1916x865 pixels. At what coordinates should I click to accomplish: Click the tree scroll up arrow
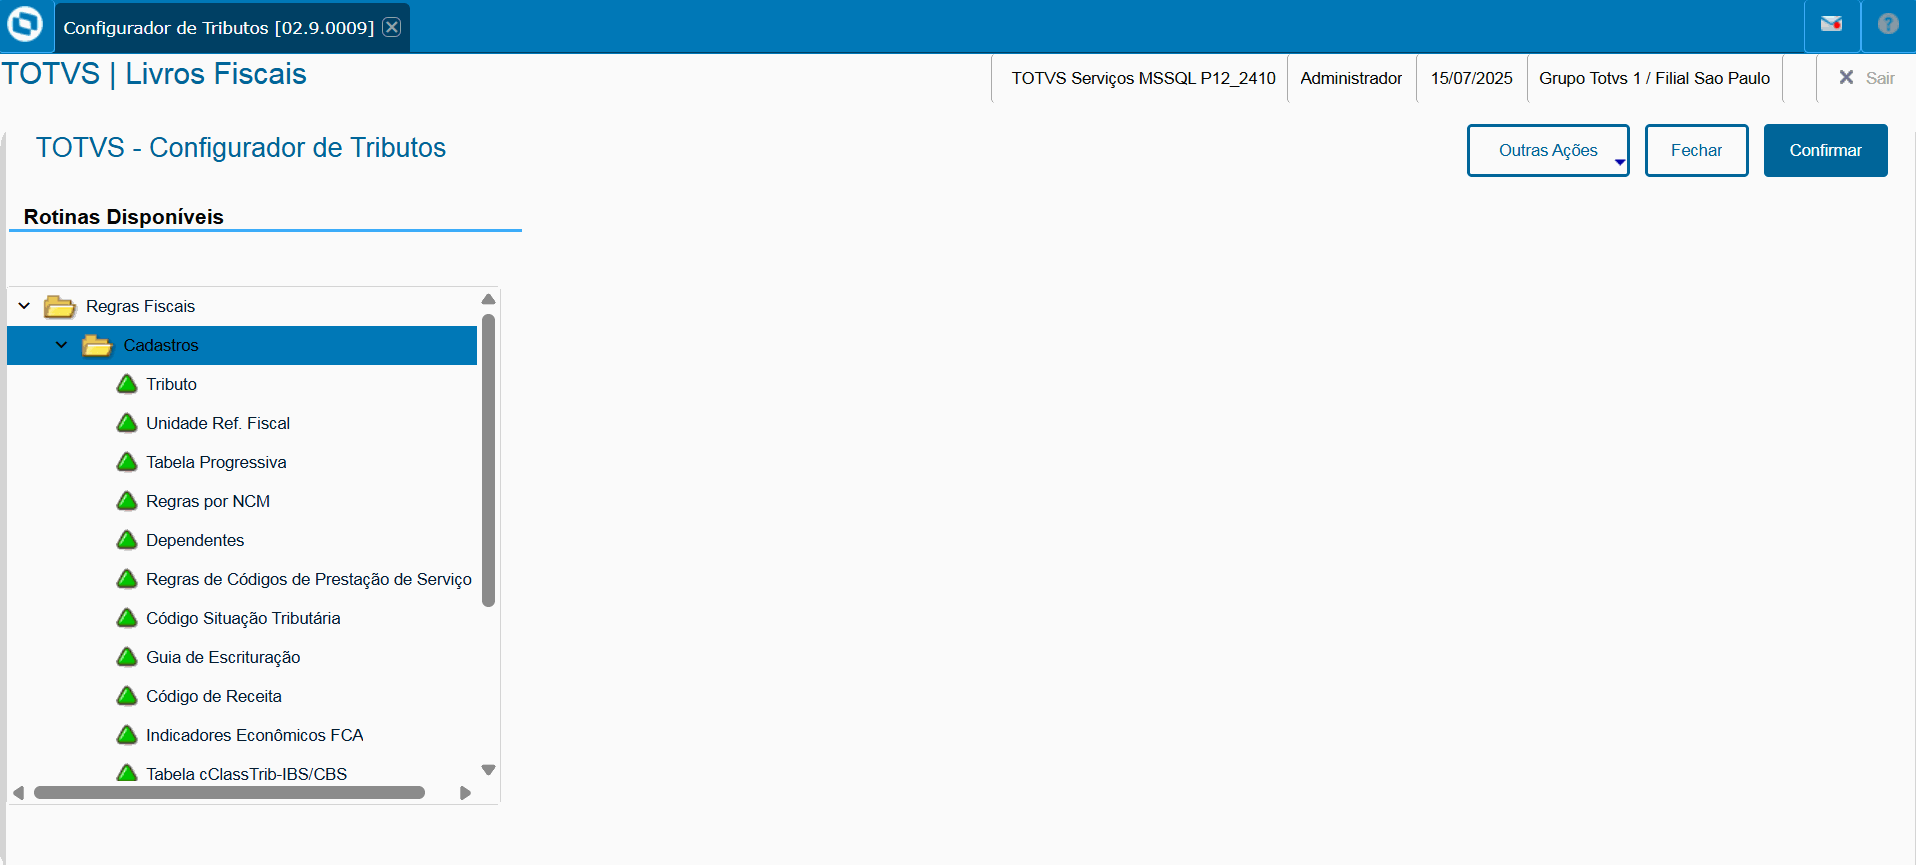click(x=488, y=299)
